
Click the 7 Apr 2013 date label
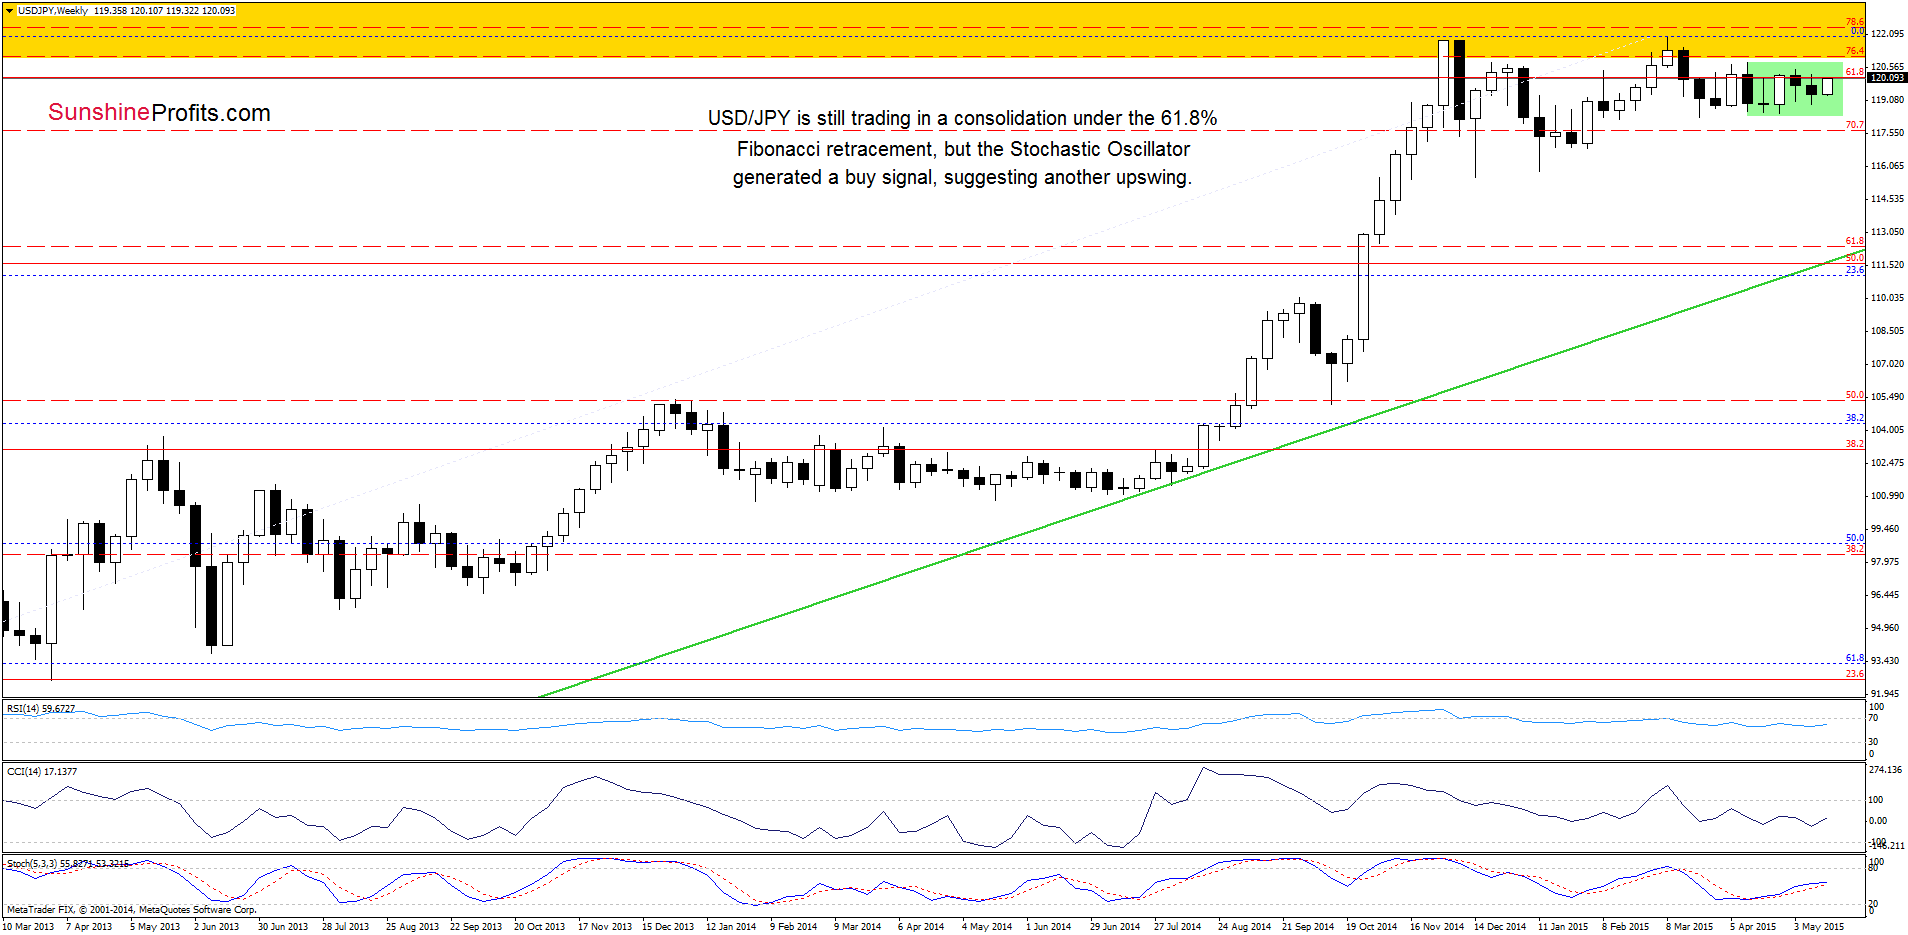(89, 927)
